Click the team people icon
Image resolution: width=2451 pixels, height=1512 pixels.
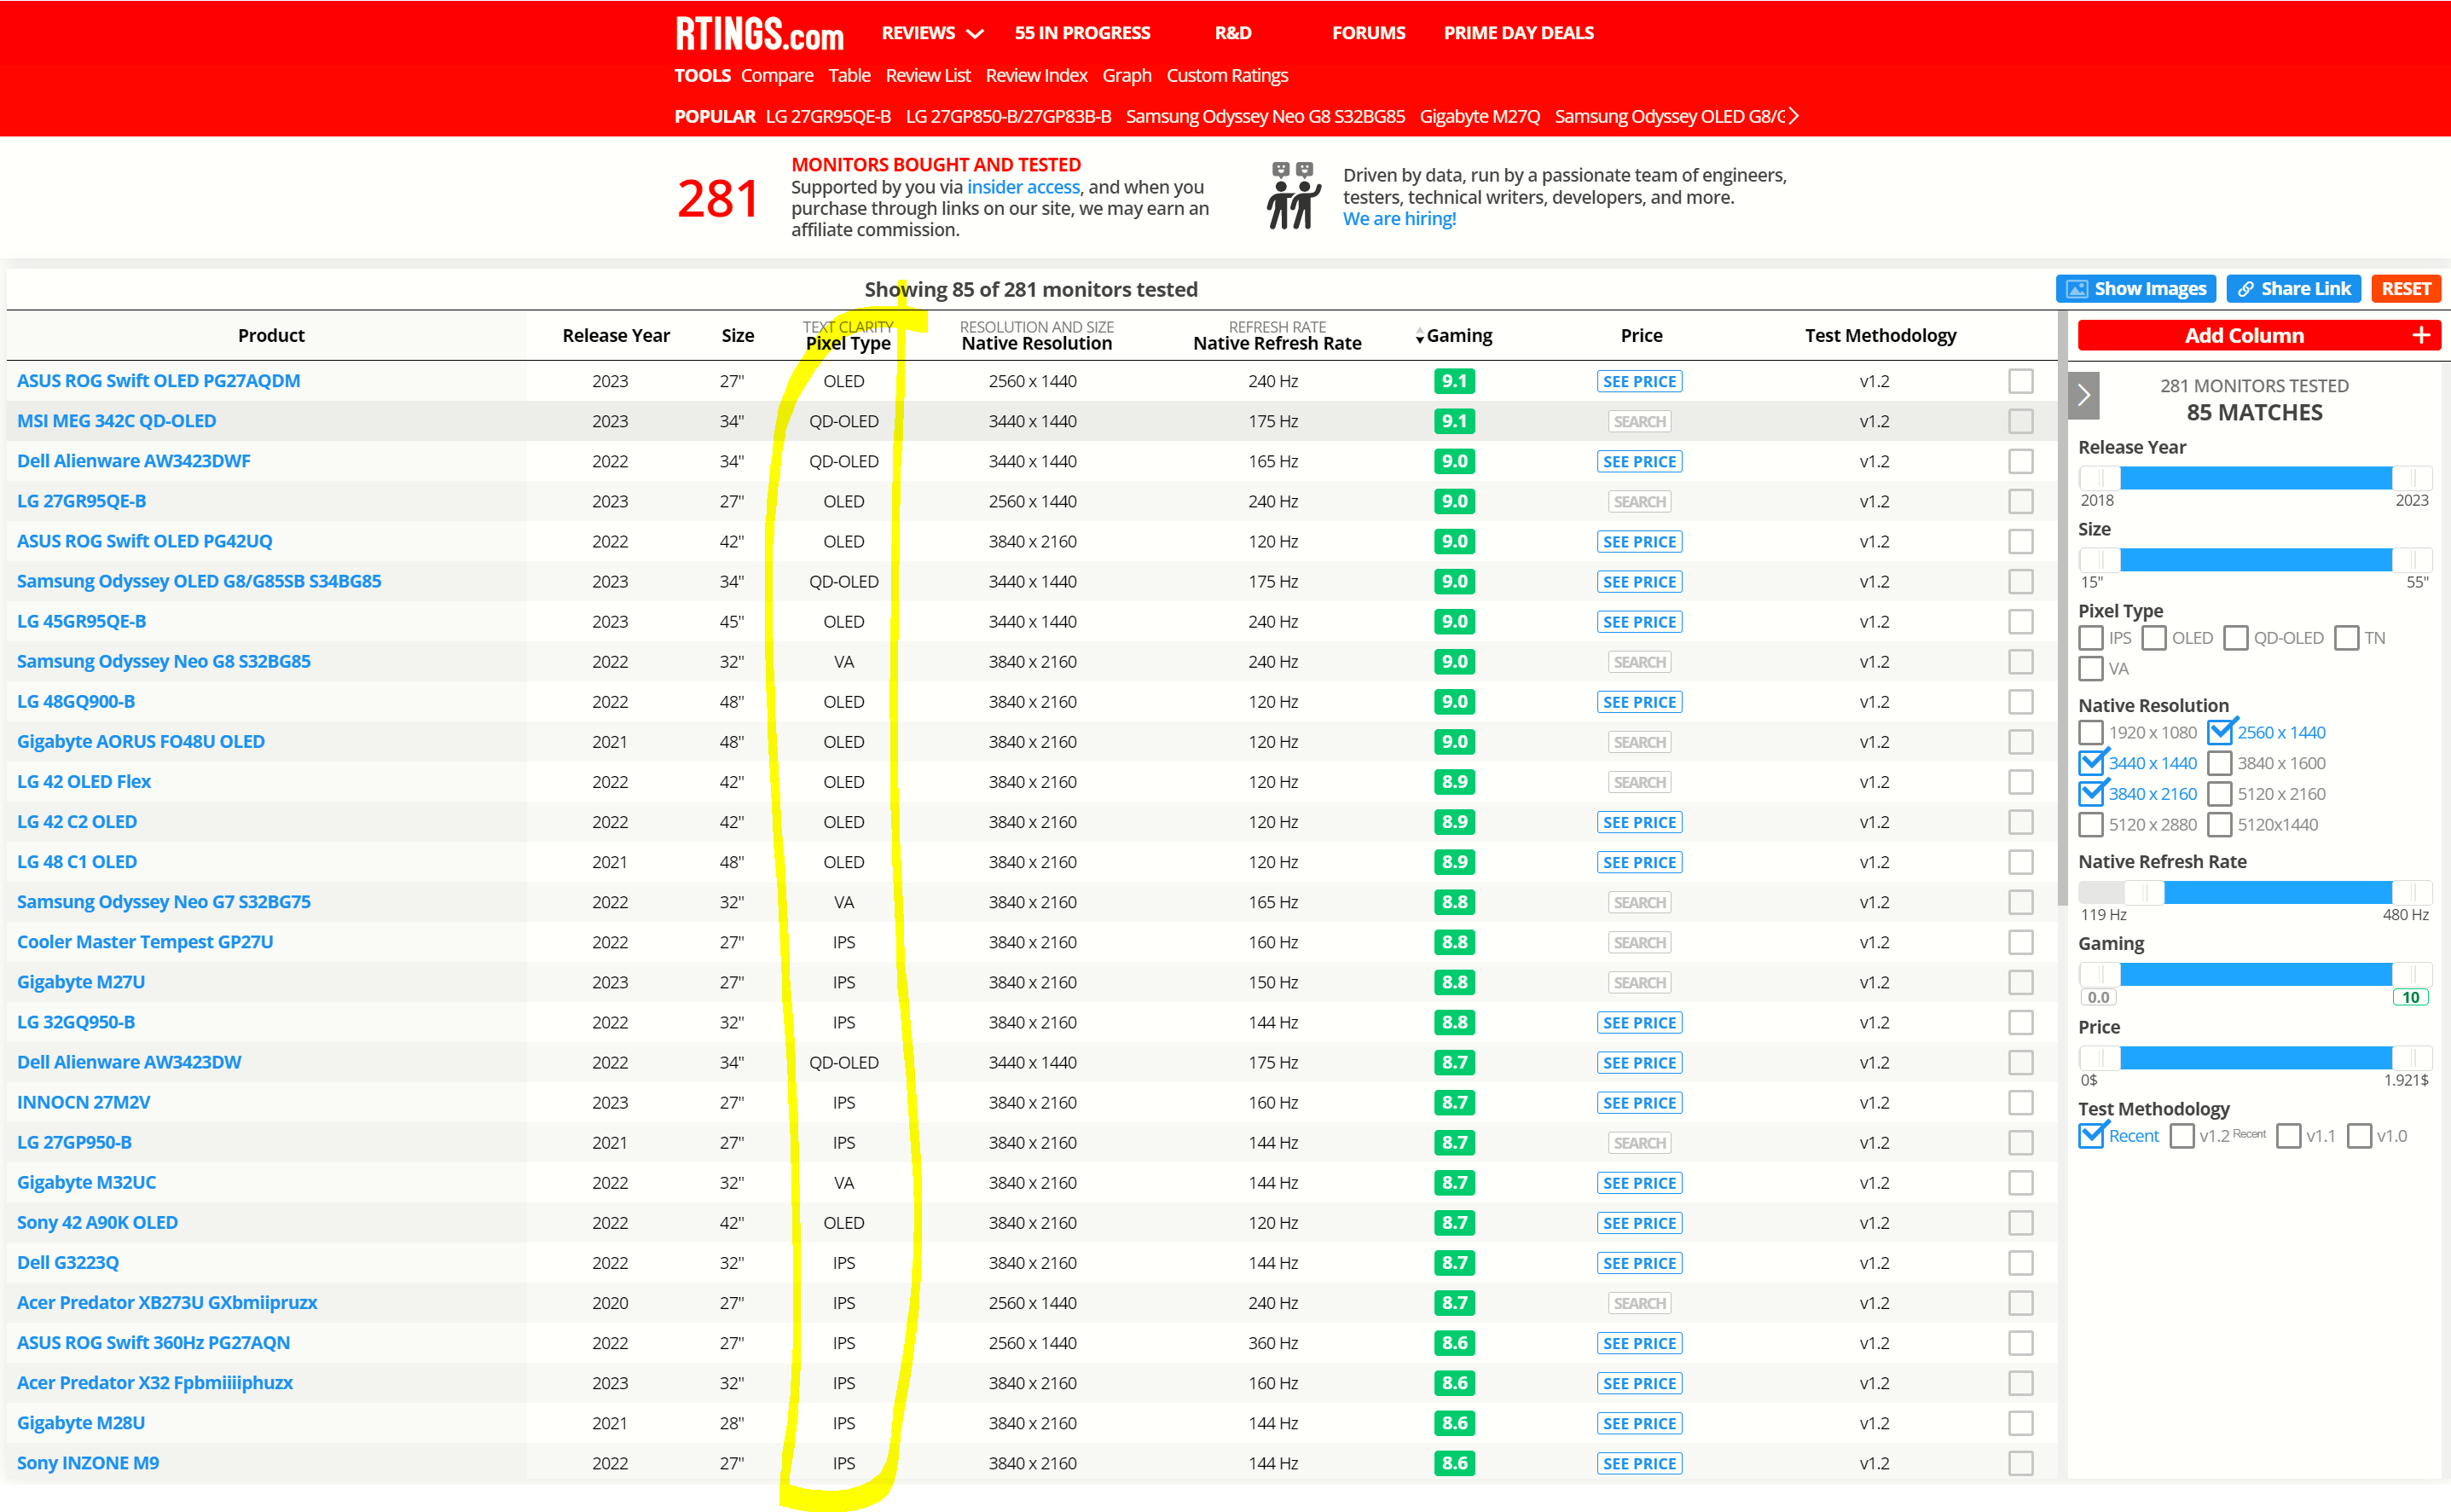pos(1294,196)
